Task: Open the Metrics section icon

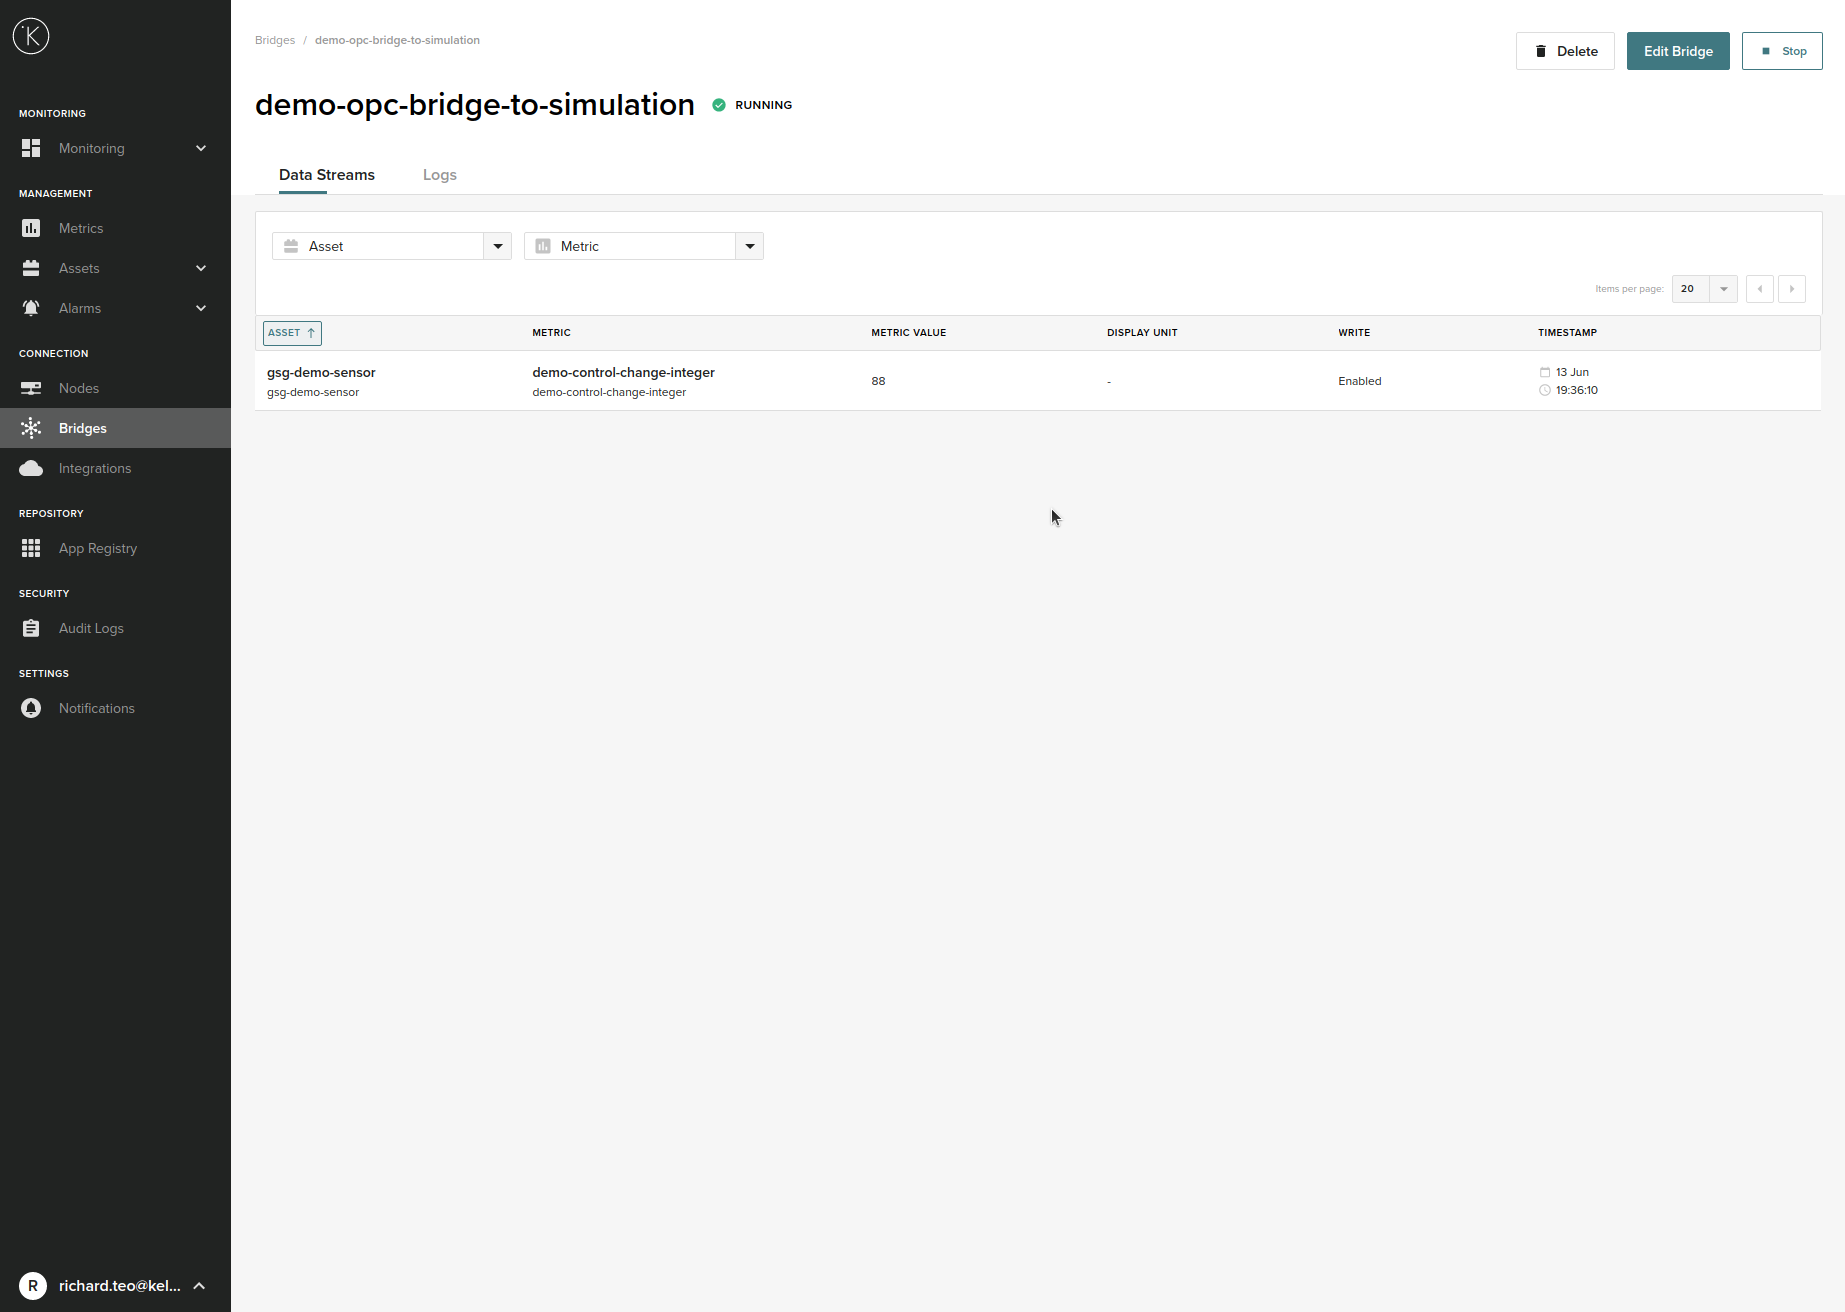Action: point(31,228)
